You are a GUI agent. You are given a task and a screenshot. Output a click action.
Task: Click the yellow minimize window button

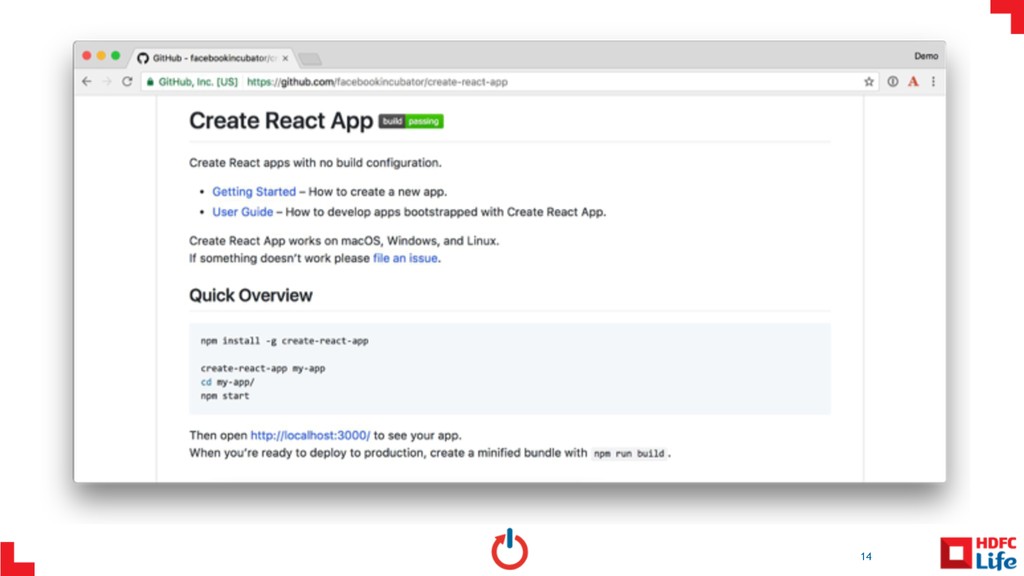101,56
